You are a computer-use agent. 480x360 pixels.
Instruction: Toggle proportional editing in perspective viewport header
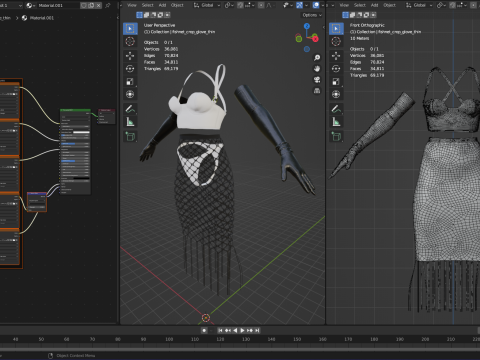point(261,5)
